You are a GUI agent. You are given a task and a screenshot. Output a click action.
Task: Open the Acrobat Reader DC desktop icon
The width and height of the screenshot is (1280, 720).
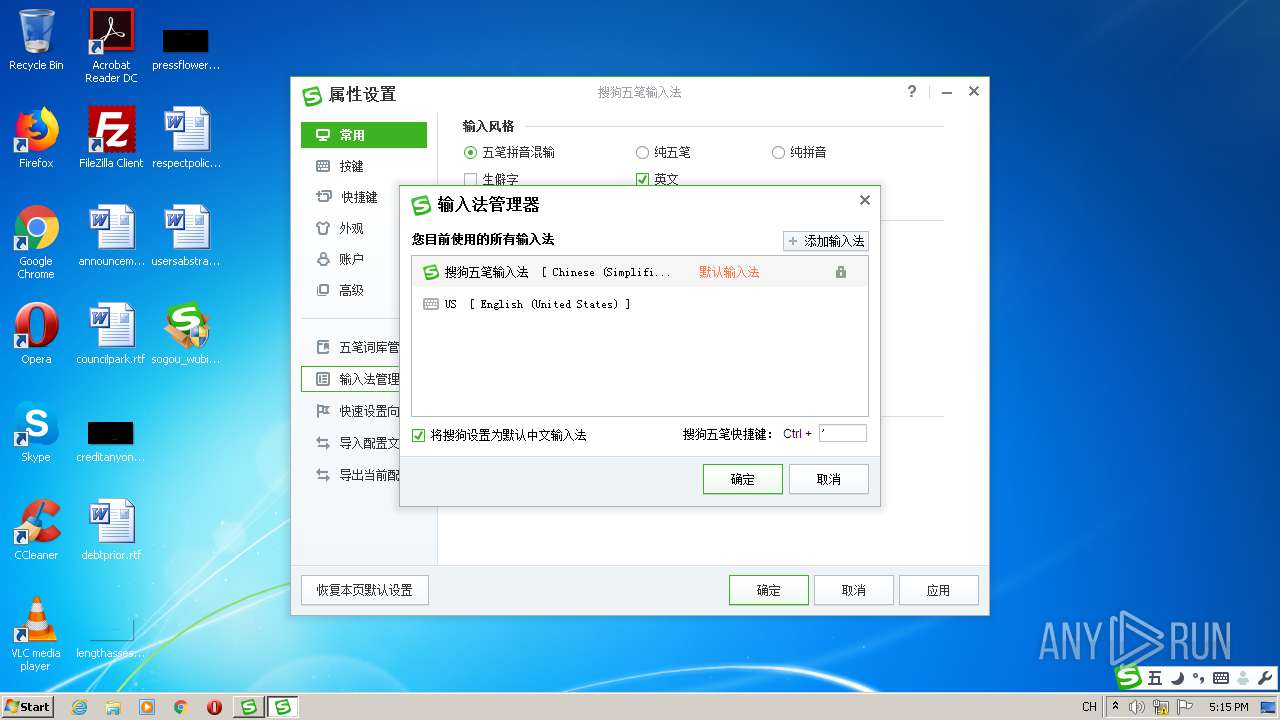[111, 46]
